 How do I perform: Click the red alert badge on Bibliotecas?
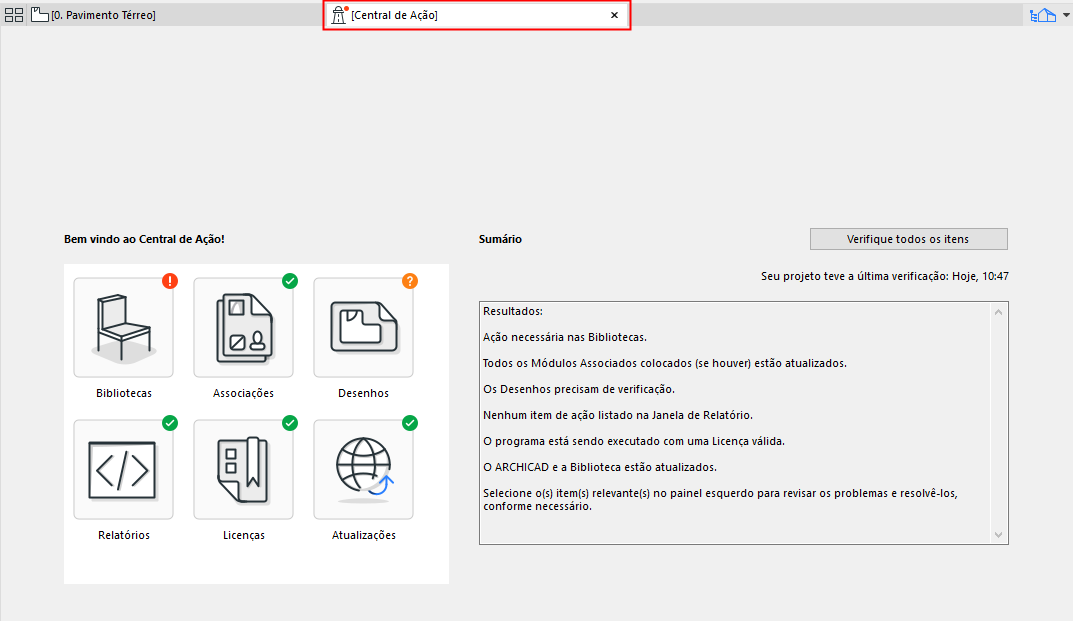point(170,281)
